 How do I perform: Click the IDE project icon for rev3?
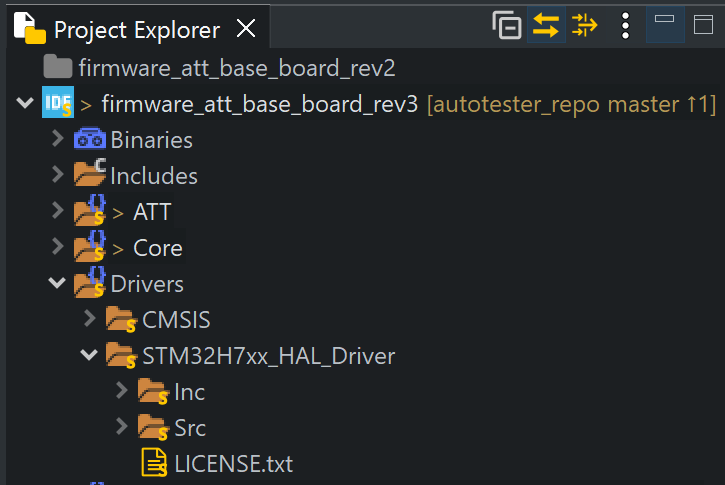(x=58, y=103)
